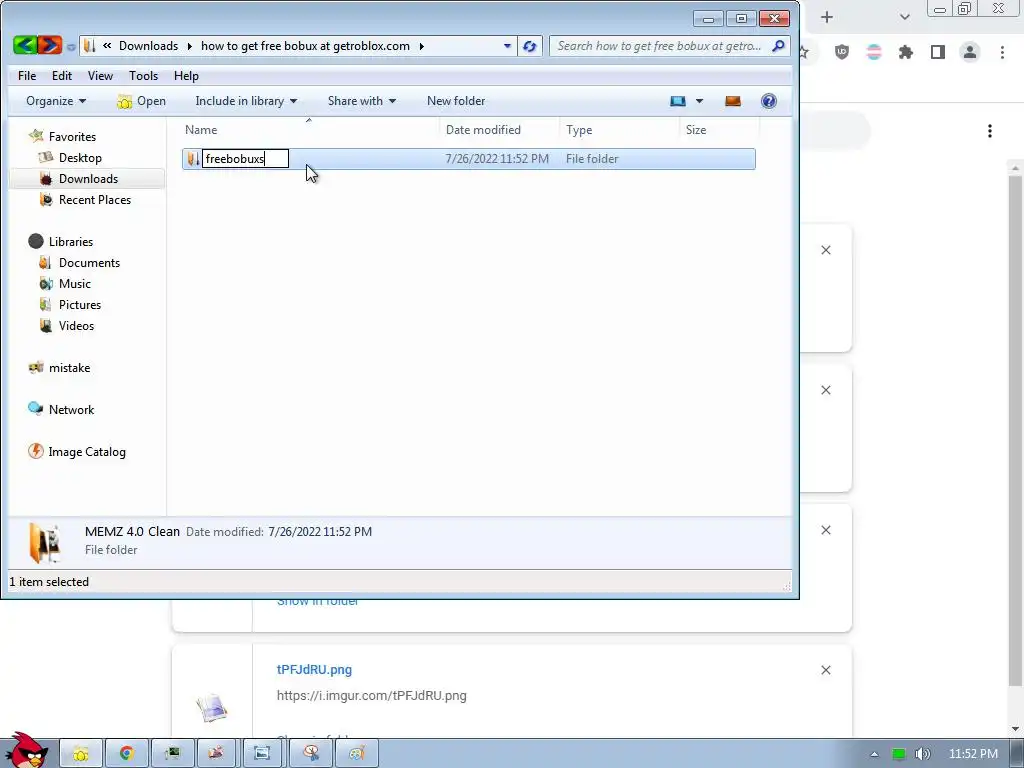Click inside the freebobuxs rename text field
Screen dimensions: 1024x768
click(245, 159)
